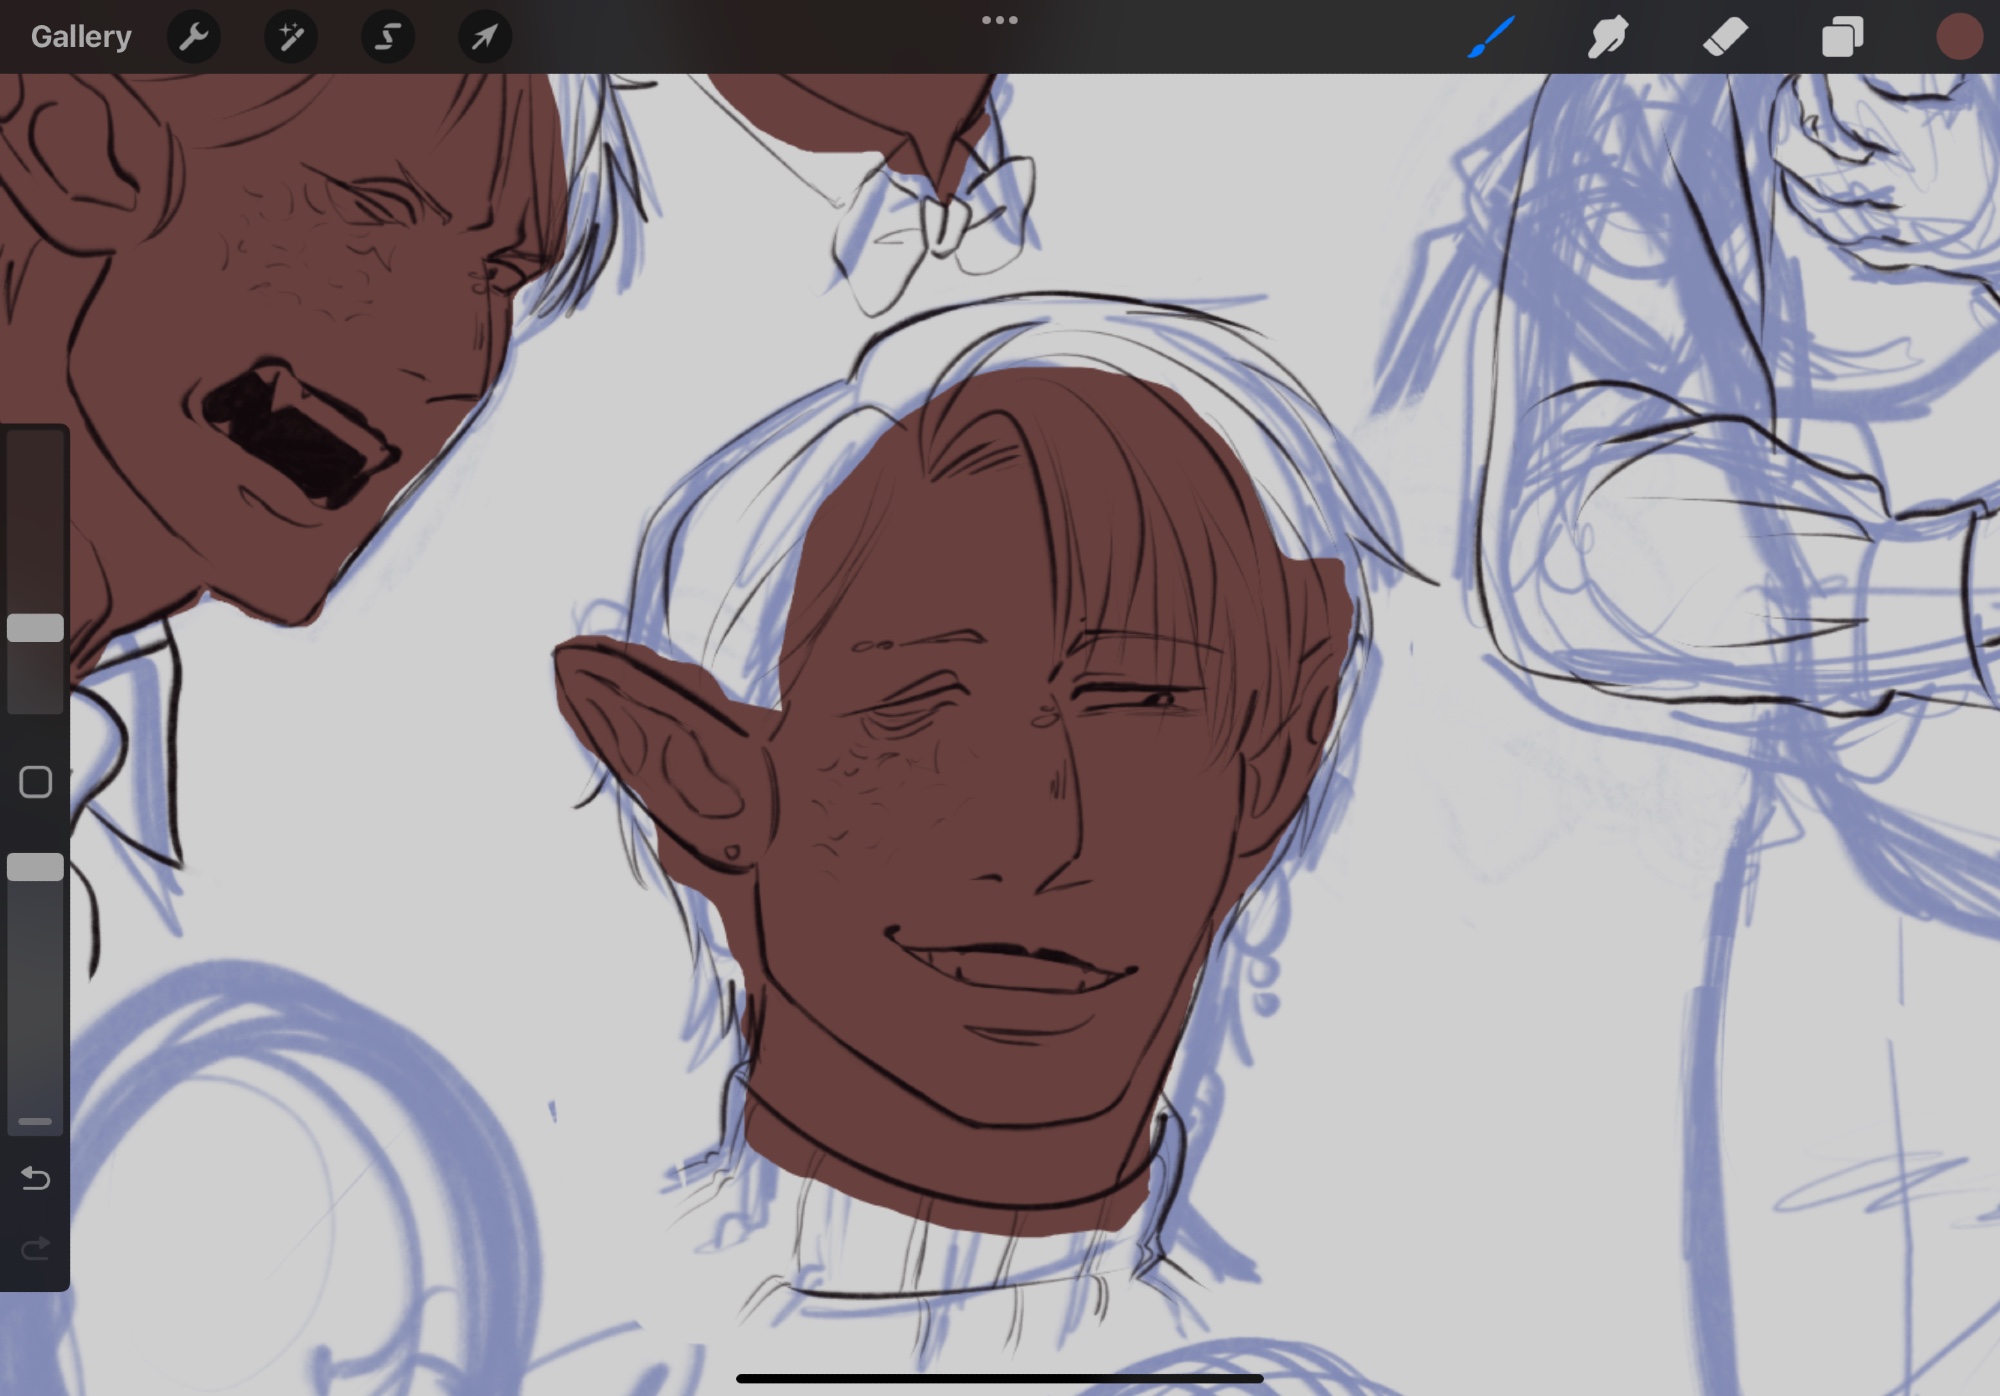The width and height of the screenshot is (2000, 1396).
Task: Select the Brush paint tool
Action: pyautogui.click(x=1491, y=38)
